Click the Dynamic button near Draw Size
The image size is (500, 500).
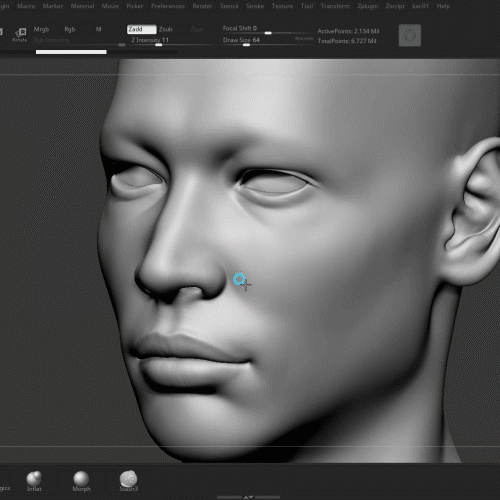coord(304,39)
